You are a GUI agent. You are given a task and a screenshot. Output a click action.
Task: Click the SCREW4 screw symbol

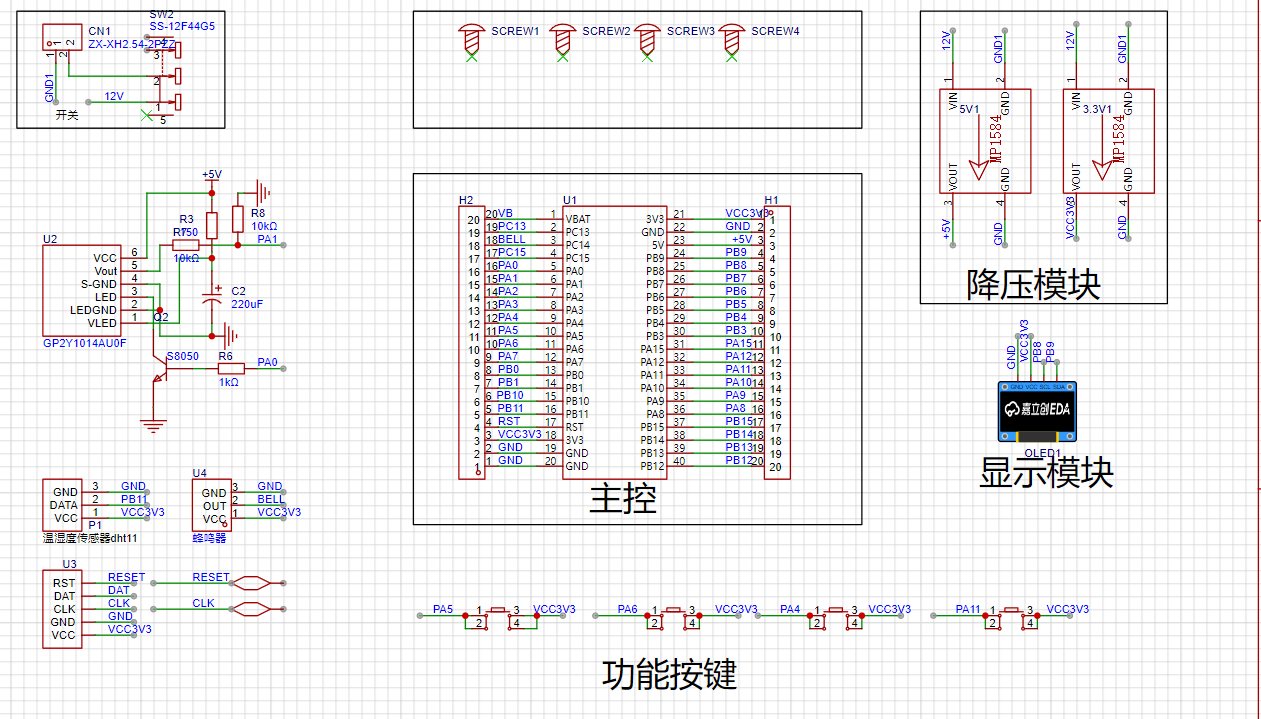click(732, 39)
